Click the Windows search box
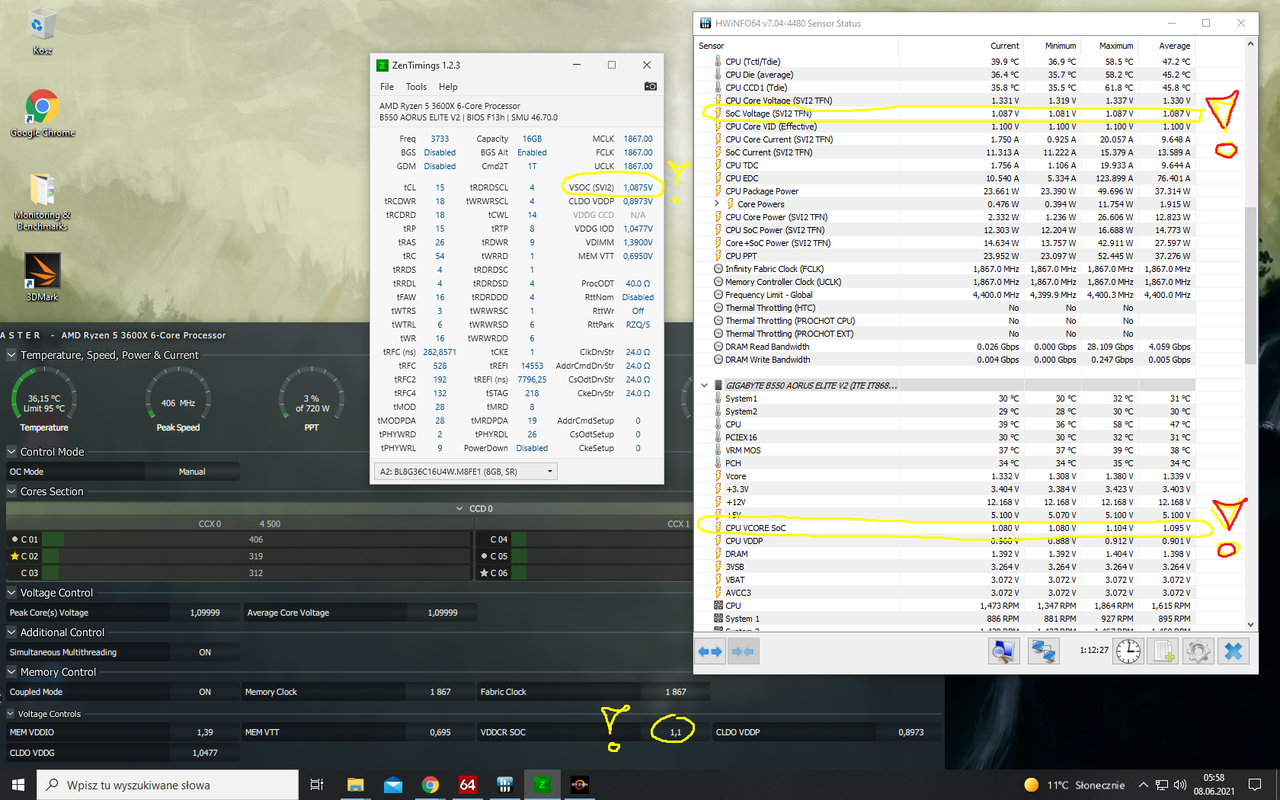The width and height of the screenshot is (1280, 800). (x=168, y=785)
